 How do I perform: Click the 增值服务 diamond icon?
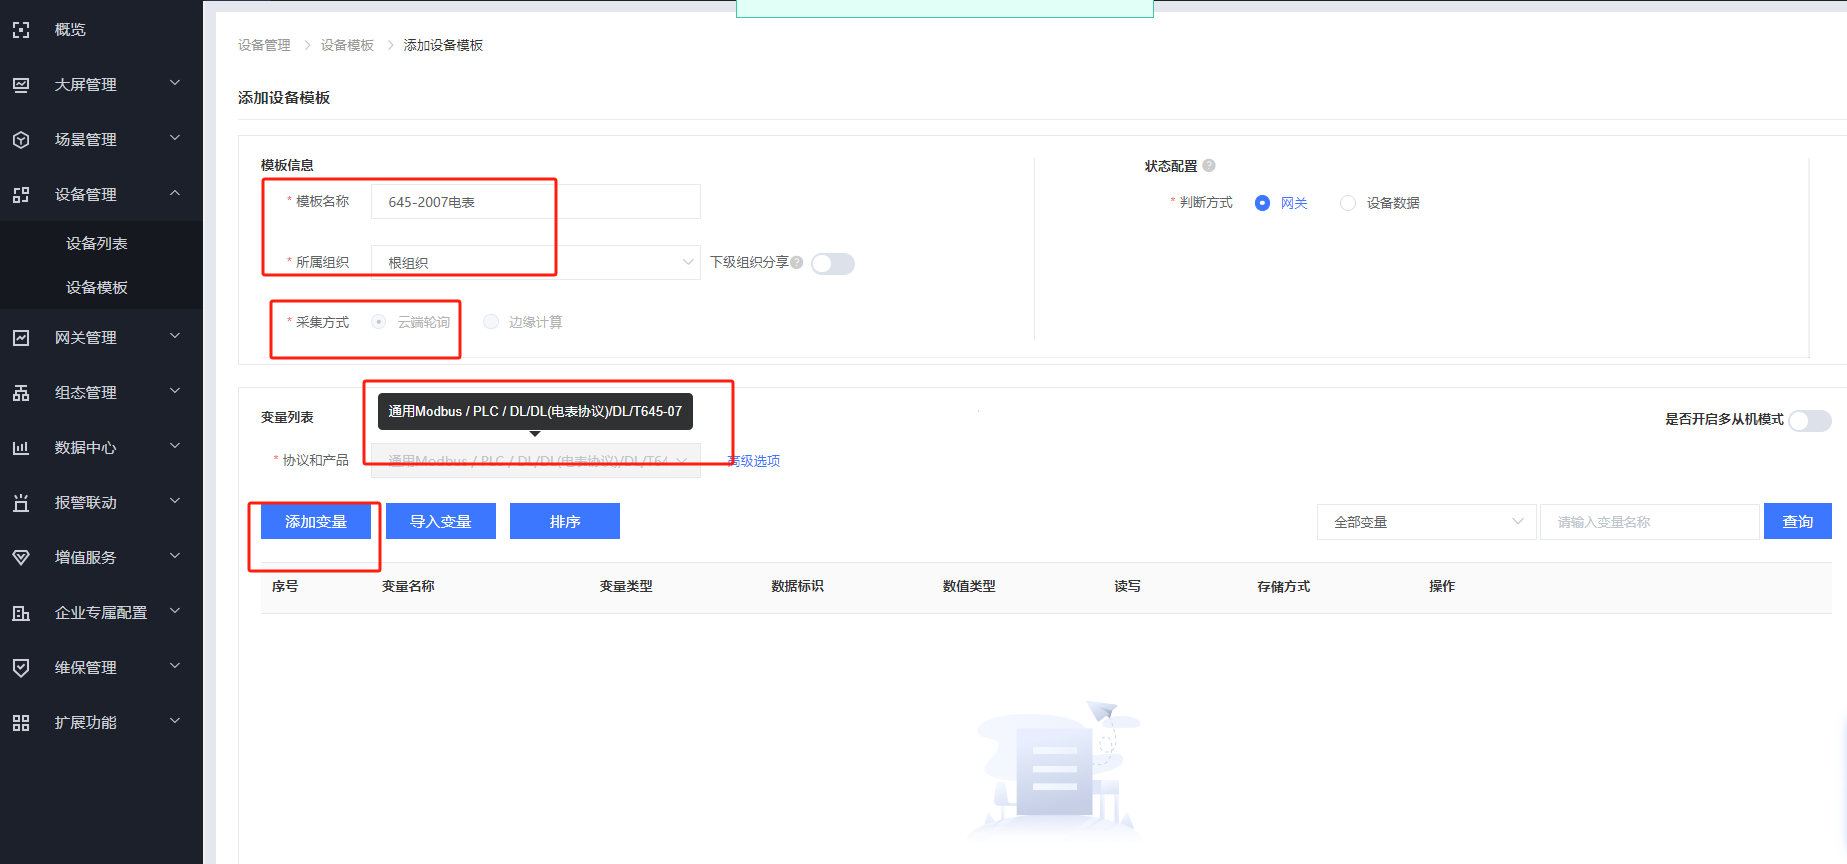(21, 558)
